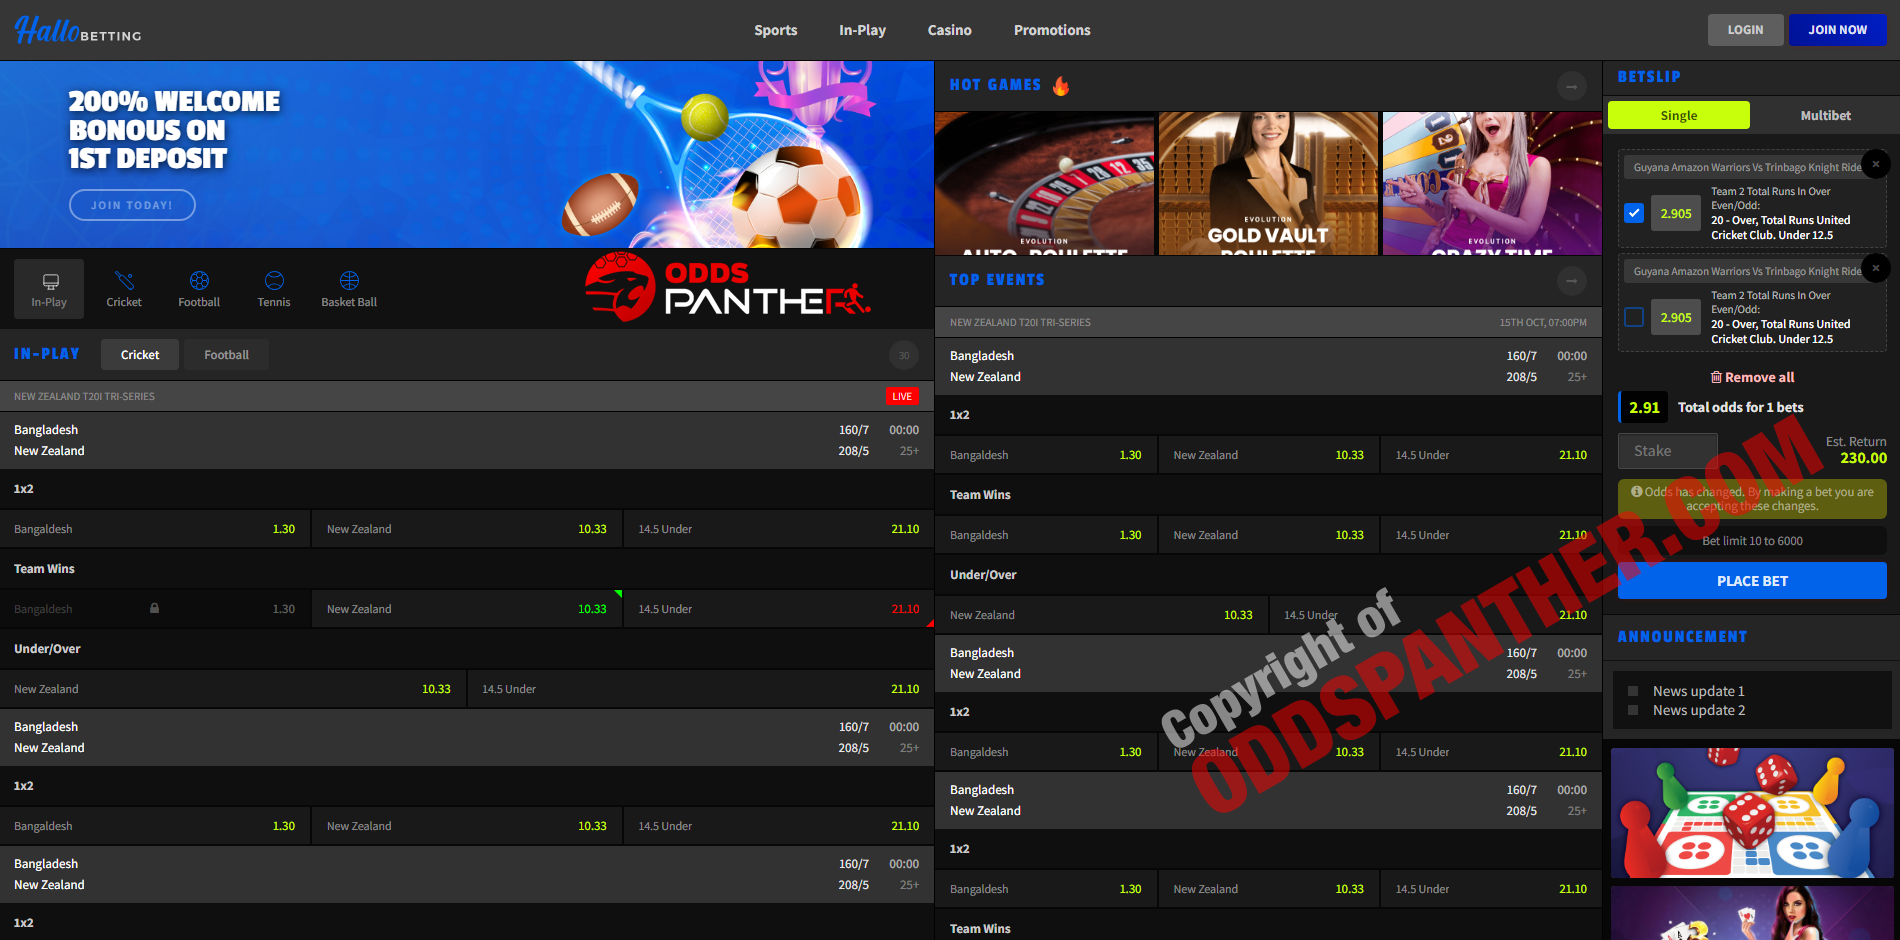Expand Top Events using arrow button
Image resolution: width=1900 pixels, height=940 pixels.
click(x=1571, y=281)
